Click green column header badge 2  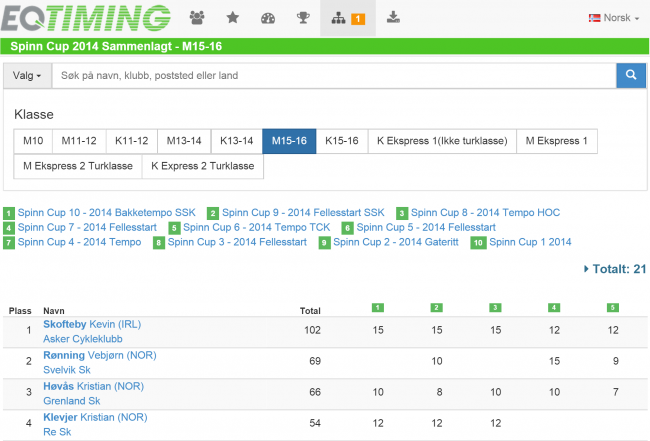click(437, 308)
